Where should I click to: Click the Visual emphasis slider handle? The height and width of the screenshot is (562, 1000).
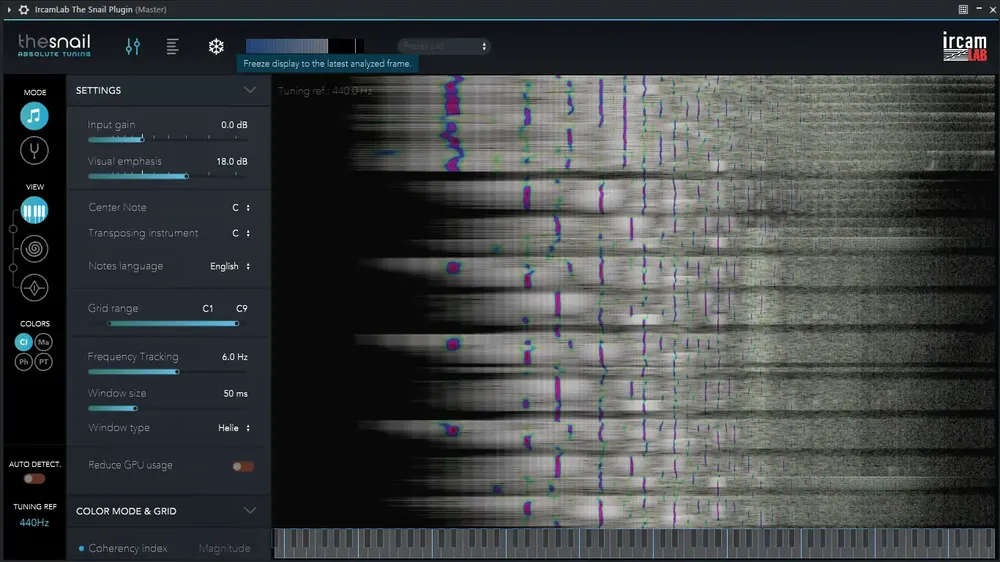pyautogui.click(x=186, y=176)
